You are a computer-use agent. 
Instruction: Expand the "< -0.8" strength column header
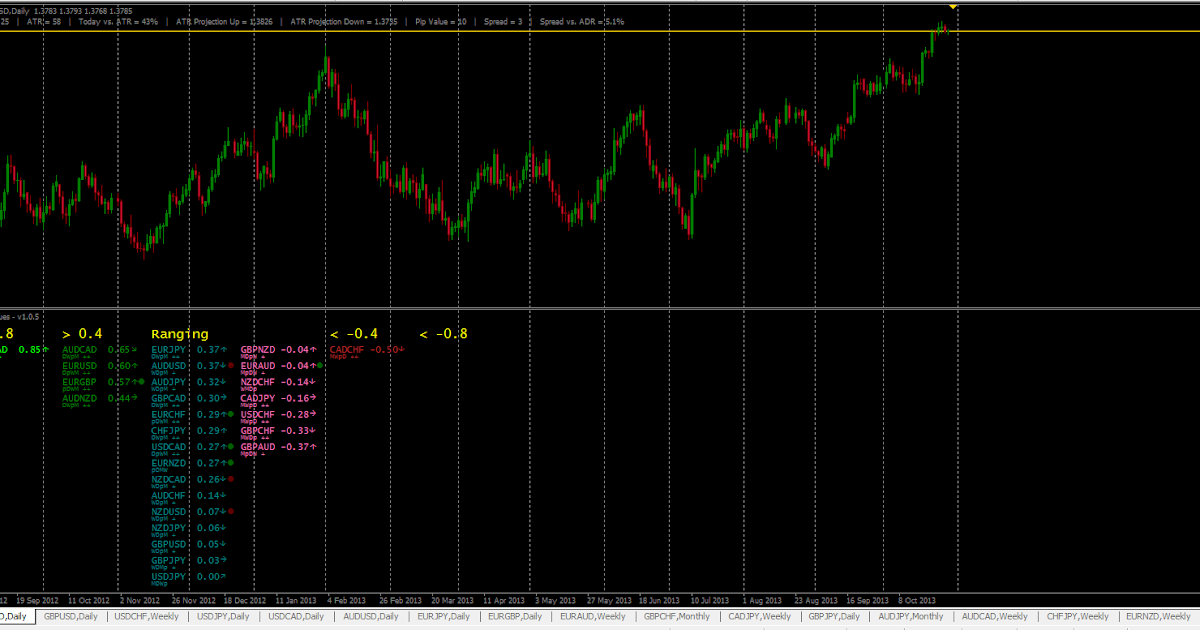point(445,333)
